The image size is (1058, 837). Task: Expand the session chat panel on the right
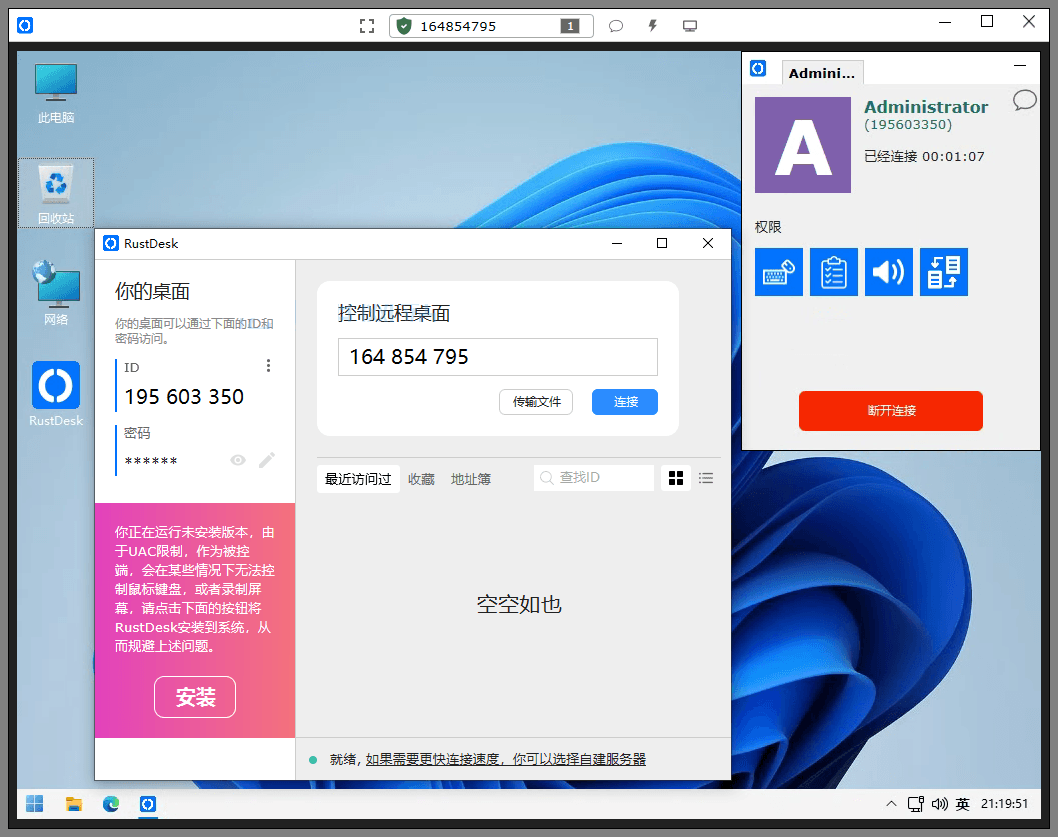1024,100
